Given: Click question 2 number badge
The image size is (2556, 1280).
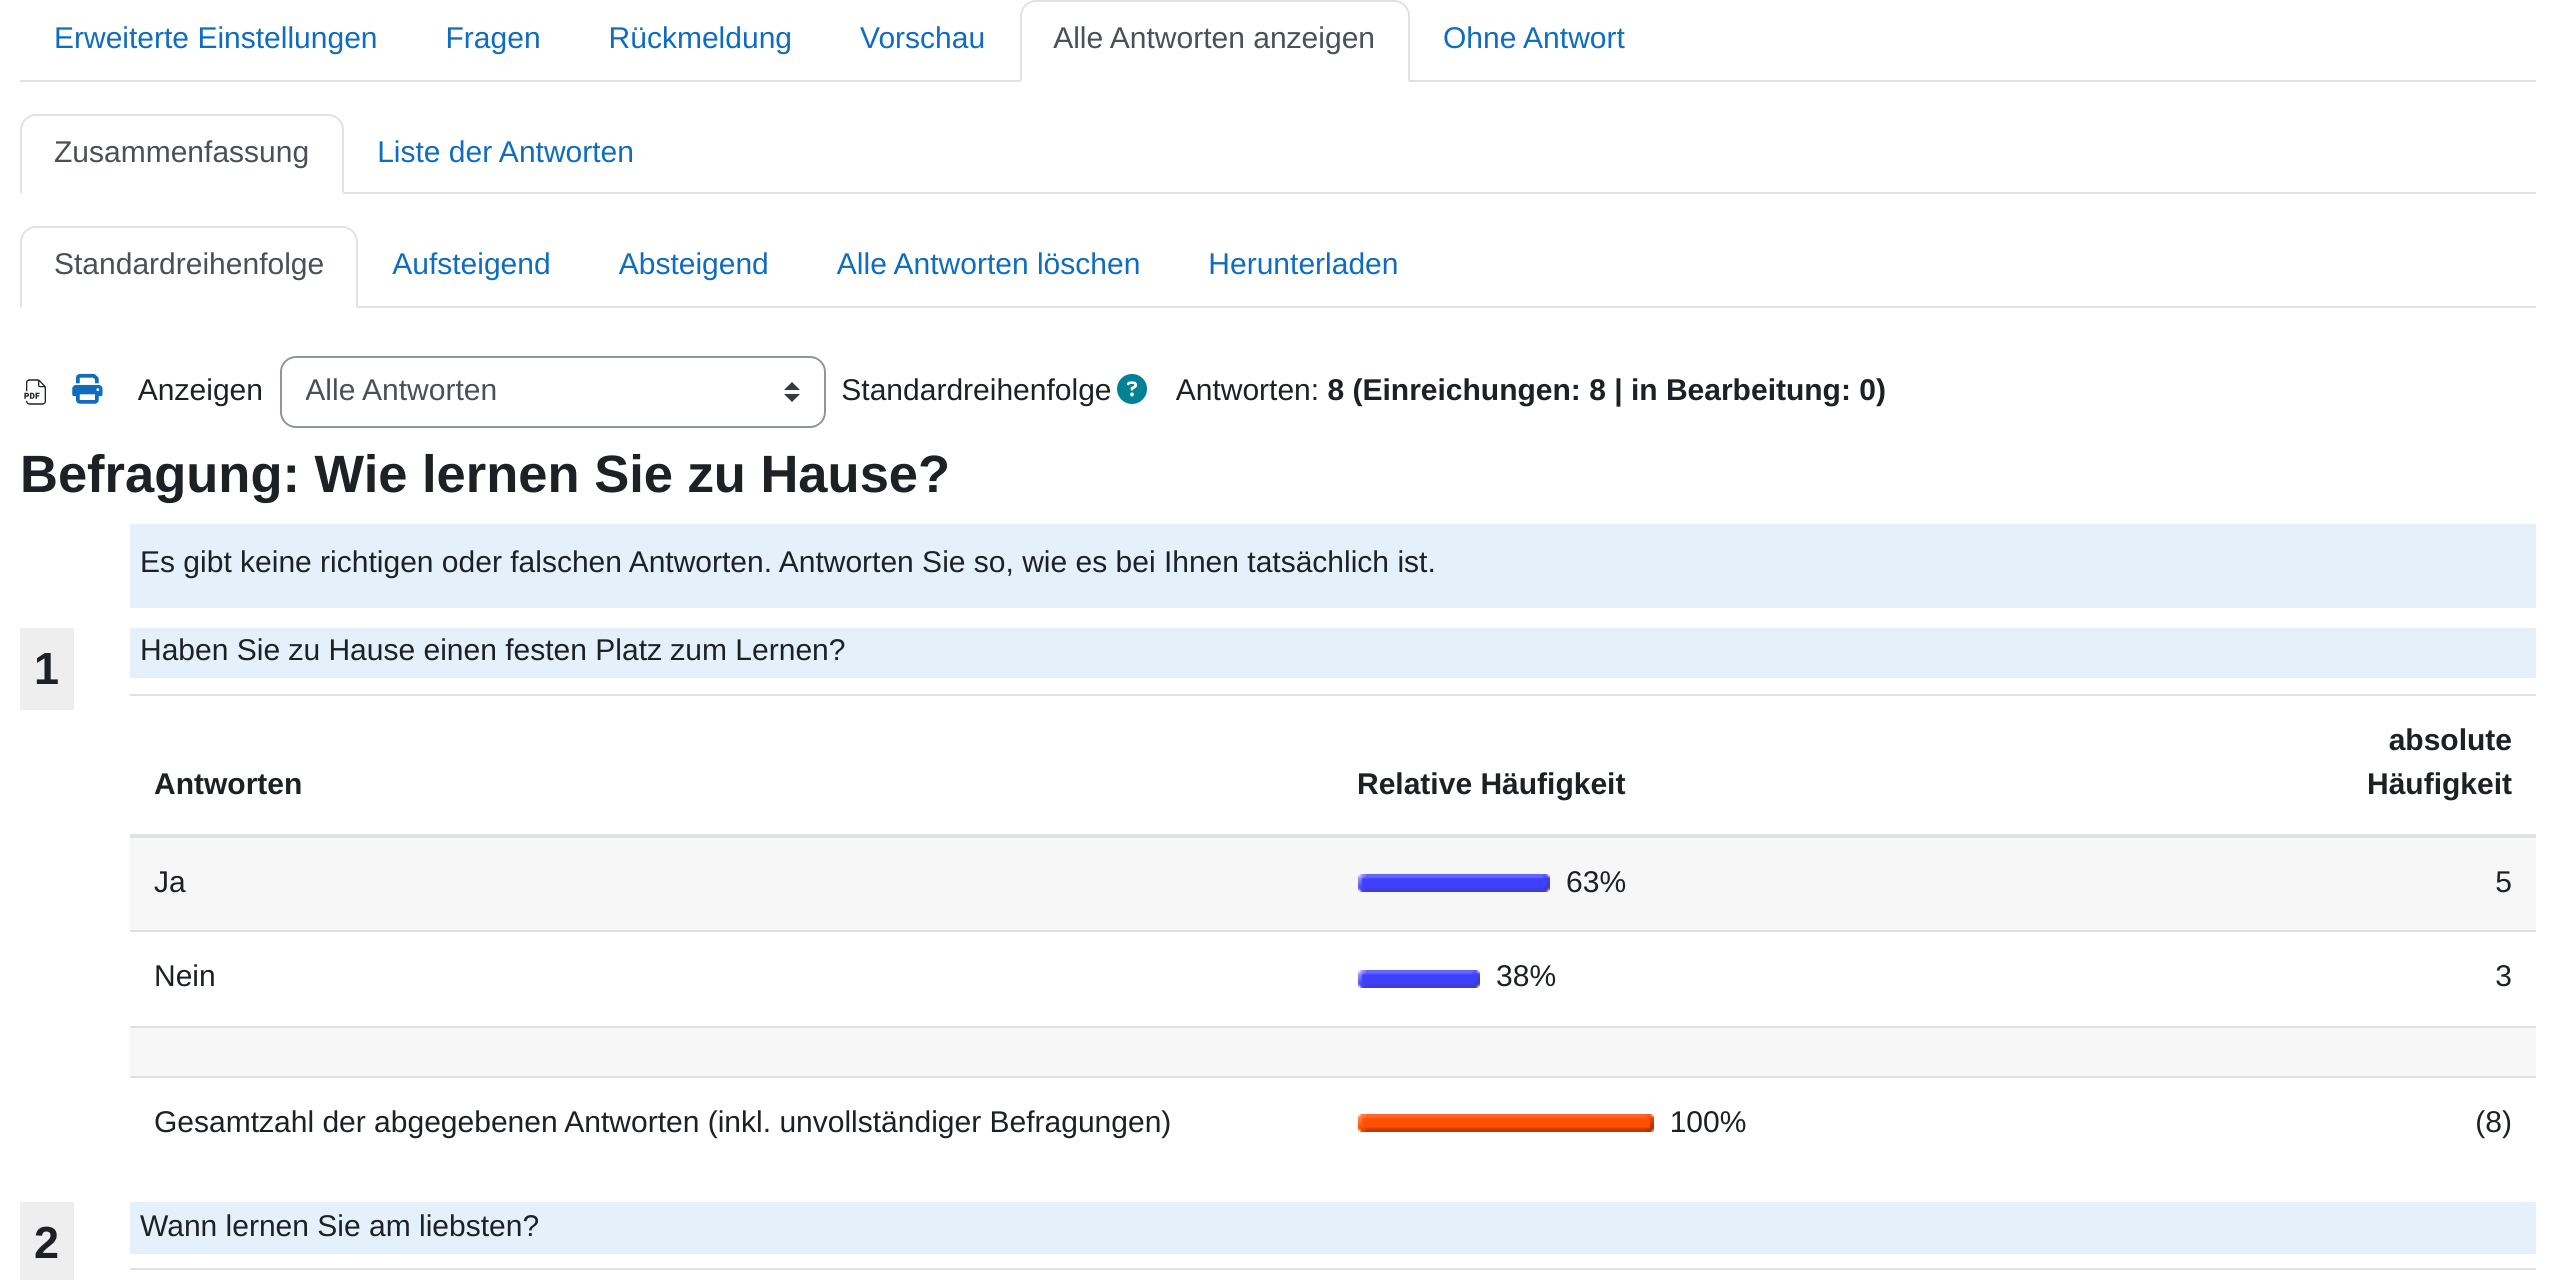Looking at the screenshot, I should pyautogui.click(x=47, y=1241).
